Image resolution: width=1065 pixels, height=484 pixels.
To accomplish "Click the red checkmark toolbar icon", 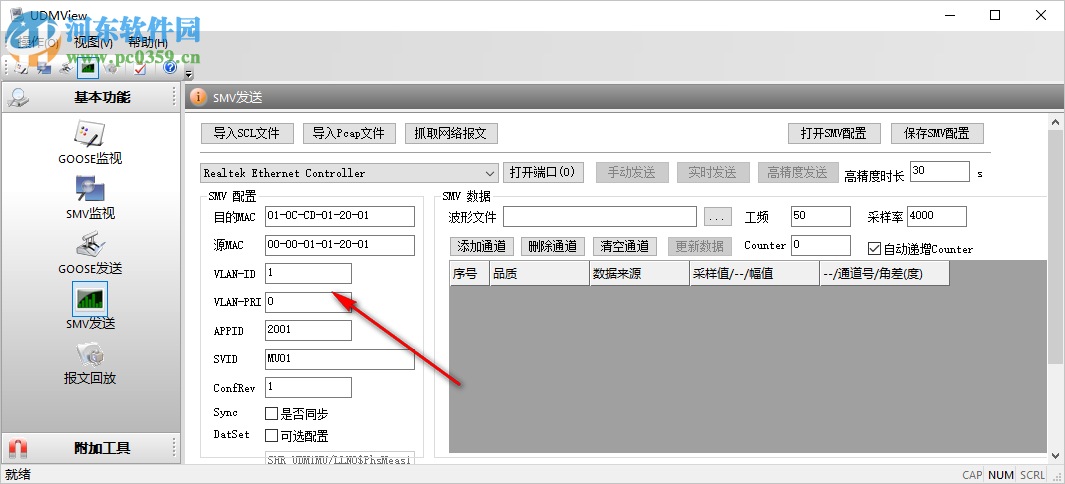I will (x=140, y=68).
